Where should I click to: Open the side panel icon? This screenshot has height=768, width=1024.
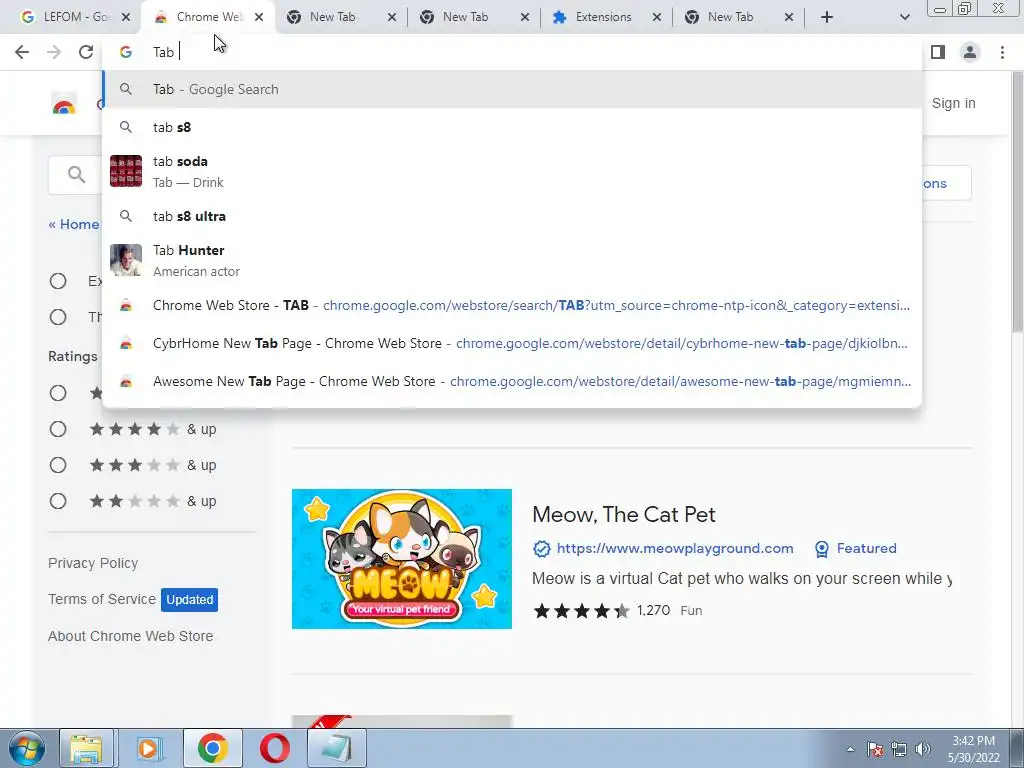(938, 52)
